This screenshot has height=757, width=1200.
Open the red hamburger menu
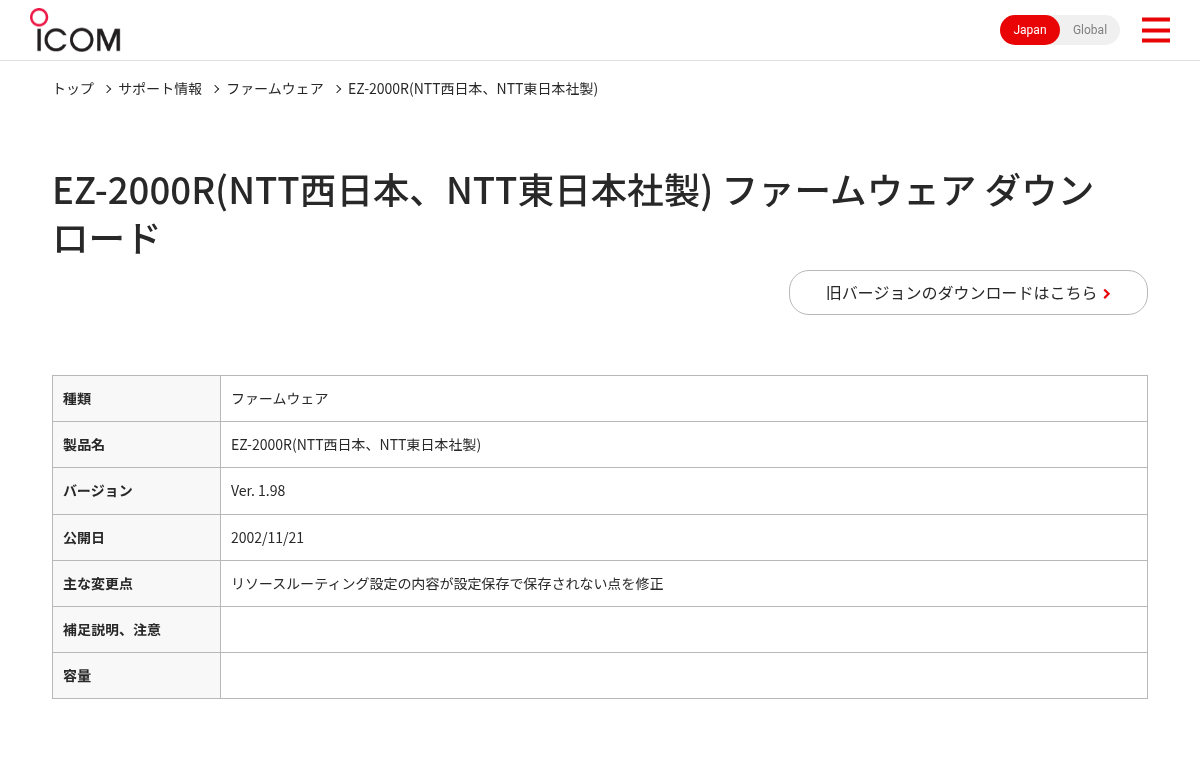point(1155,30)
